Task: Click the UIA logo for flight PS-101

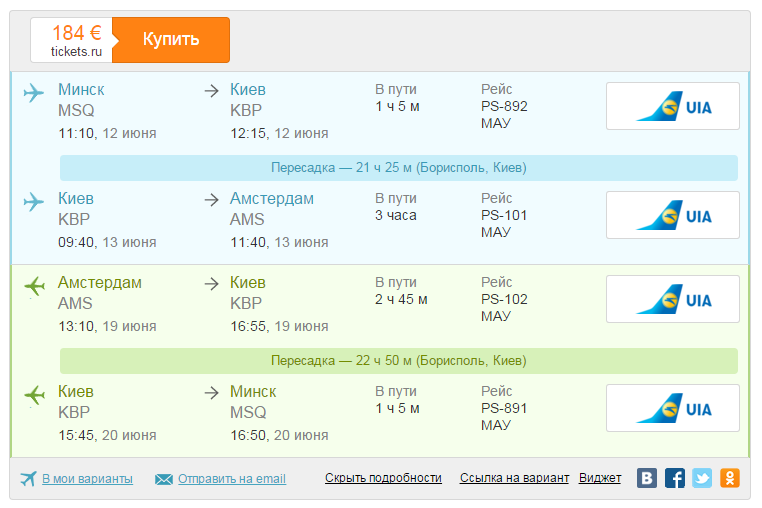Action: coord(673,215)
